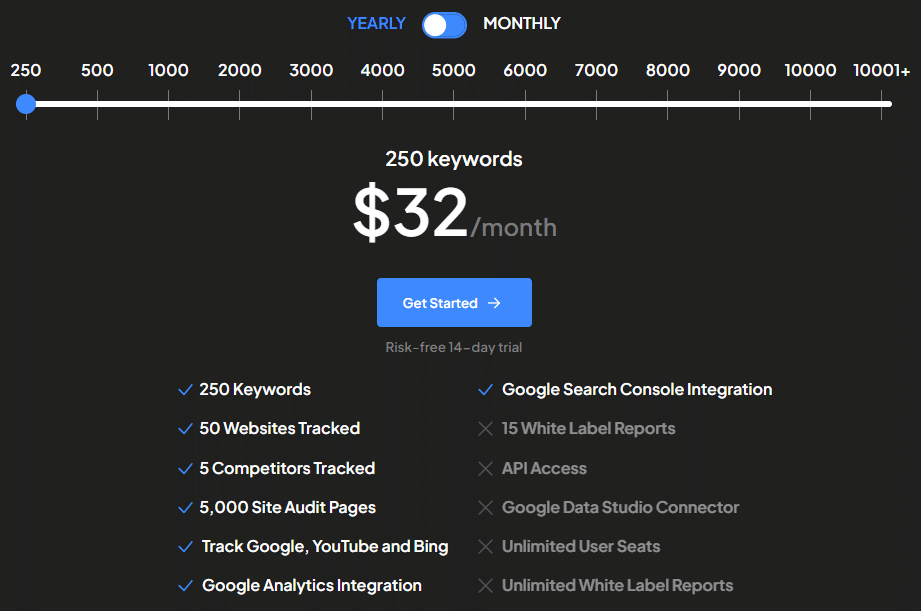Screen dimensions: 921x611
Task: Select the 5000 keyword tier mark
Action: (453, 103)
